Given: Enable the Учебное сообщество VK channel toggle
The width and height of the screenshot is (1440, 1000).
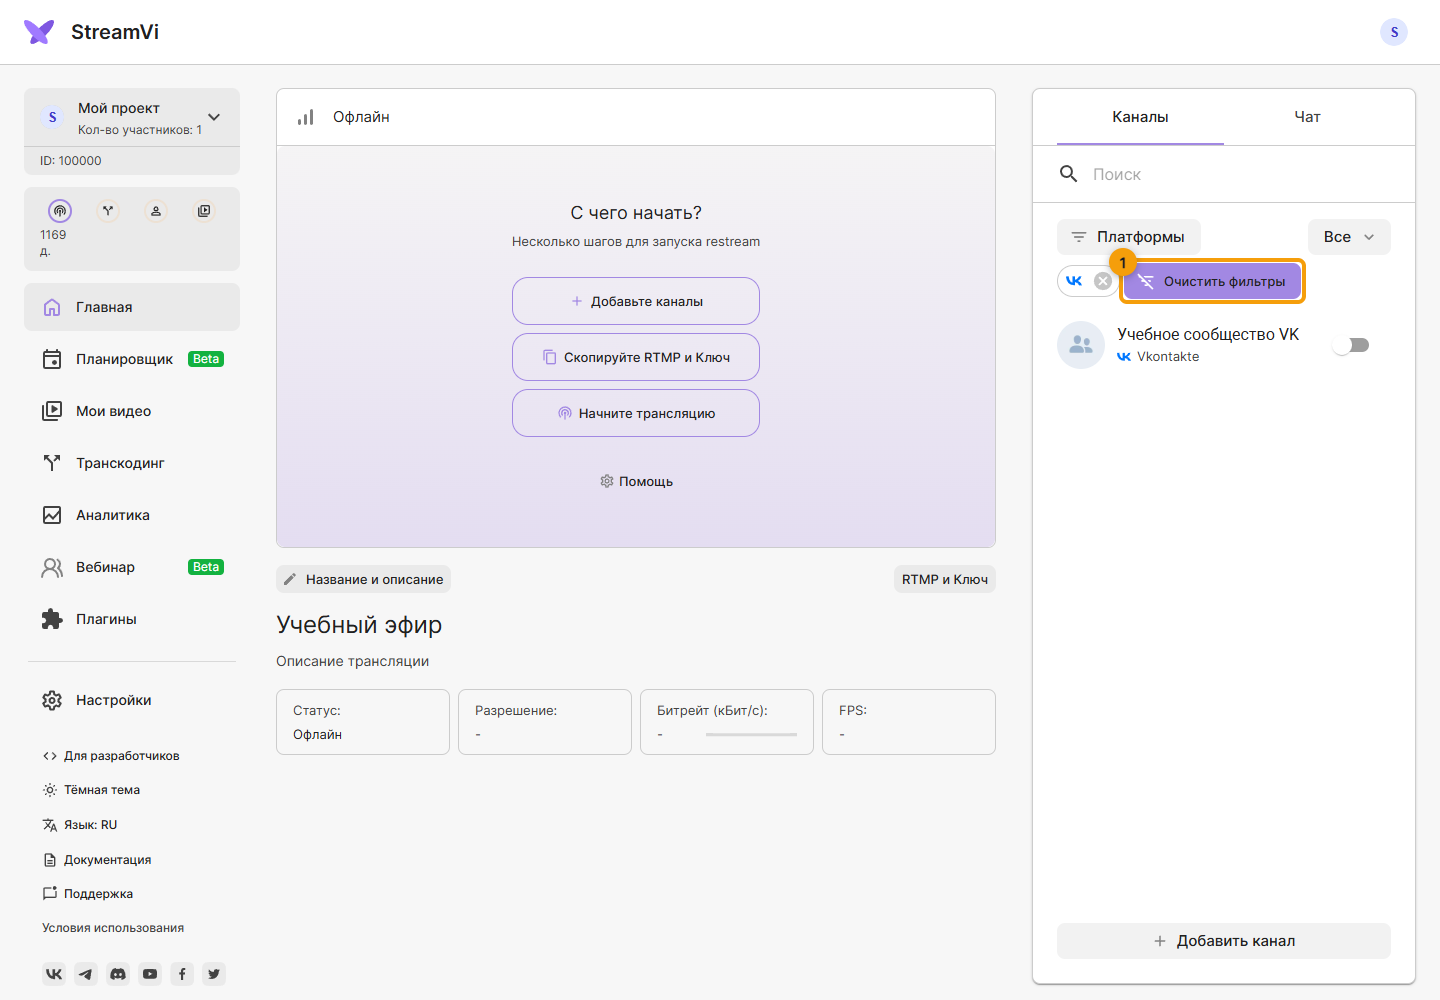Looking at the screenshot, I should click(x=1351, y=345).
